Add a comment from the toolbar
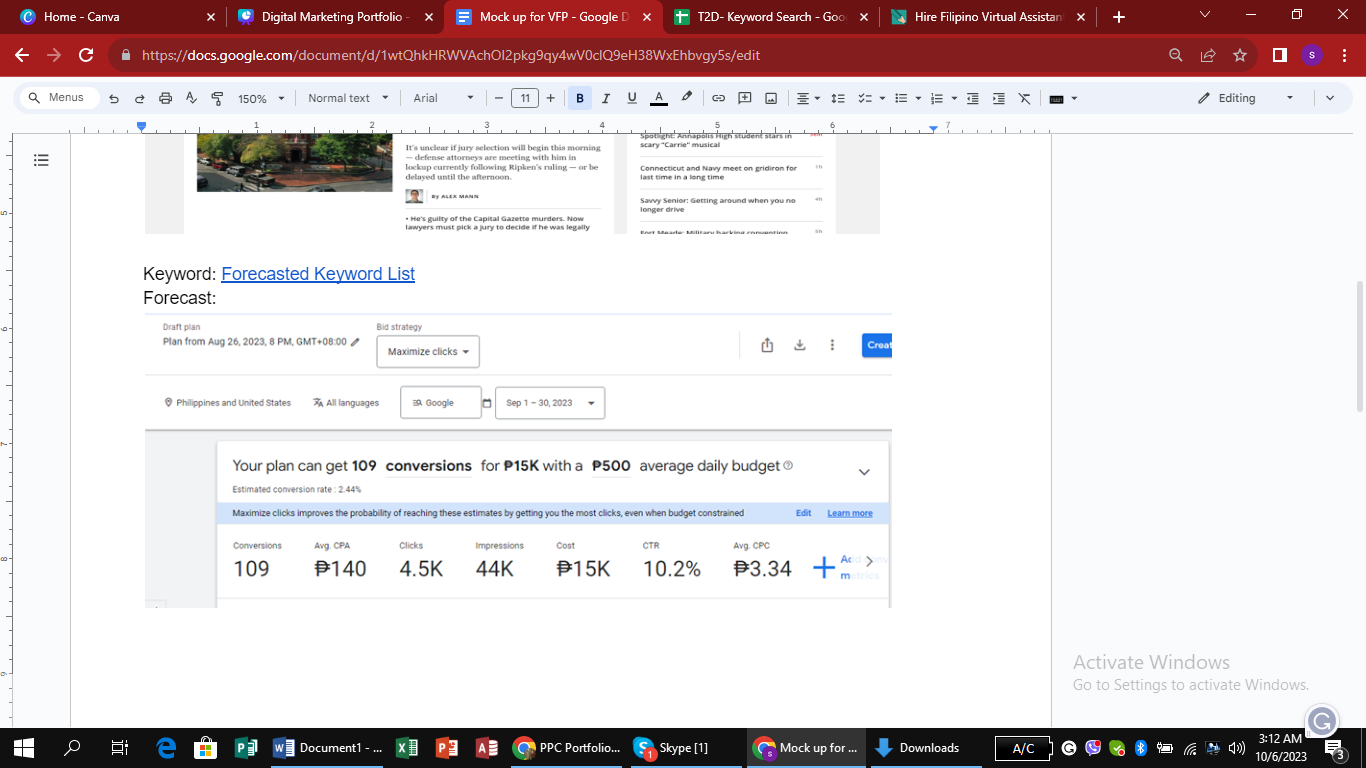Viewport: 1366px width, 768px height. (745, 98)
